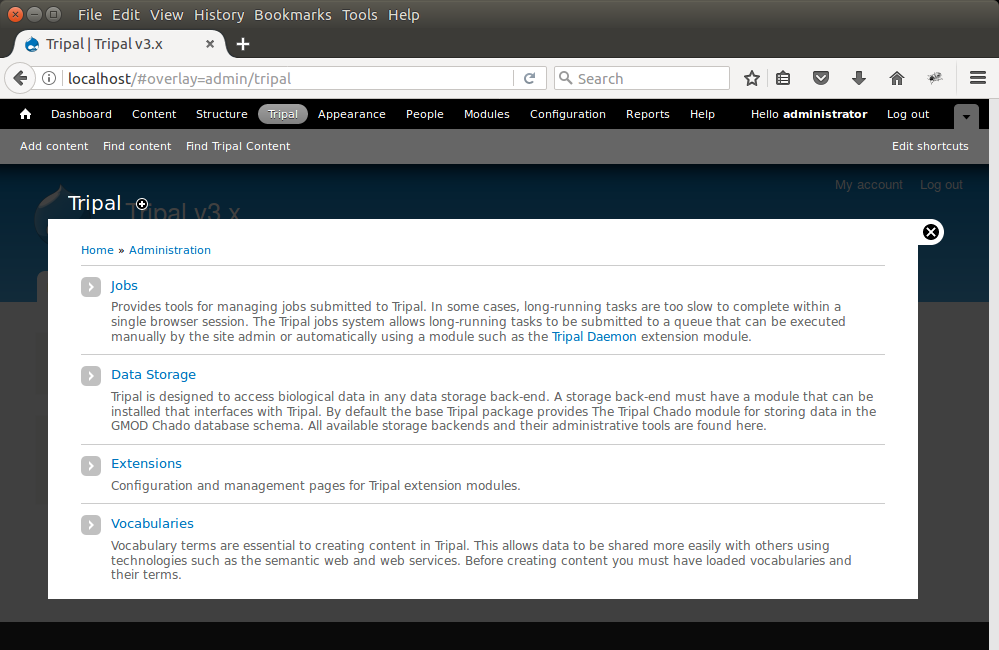Open the Pocket icon in Firefox toolbar
The height and width of the screenshot is (650, 999).
click(x=821, y=78)
